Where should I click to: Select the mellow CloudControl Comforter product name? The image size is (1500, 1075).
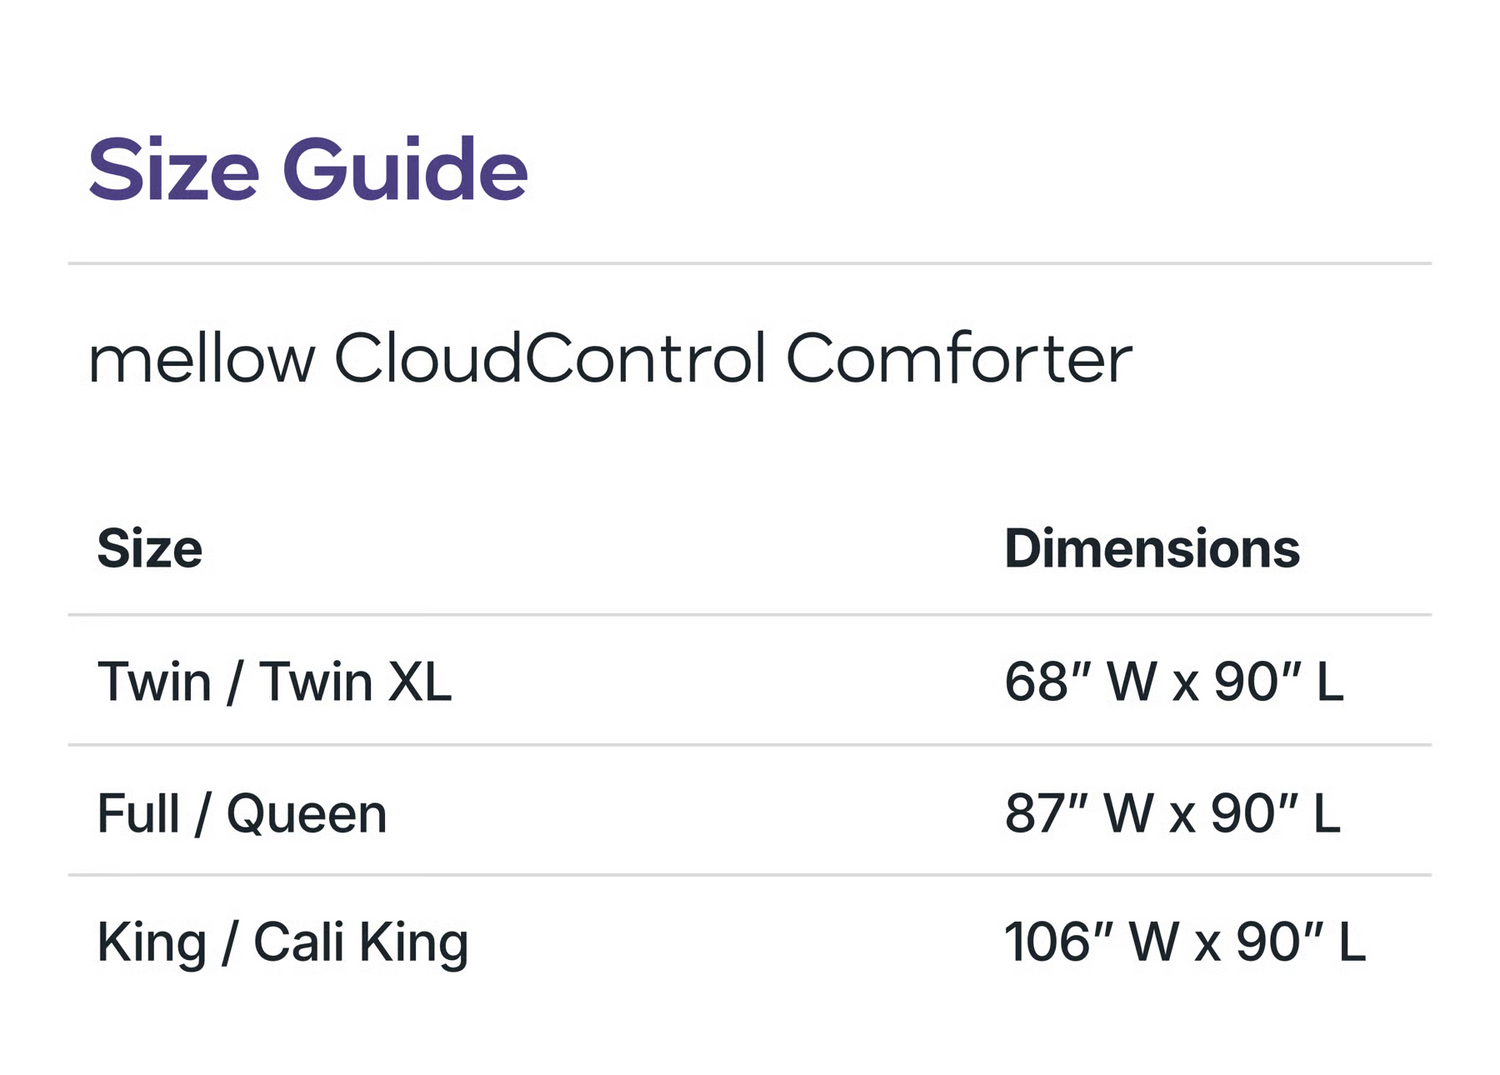[x=610, y=358]
